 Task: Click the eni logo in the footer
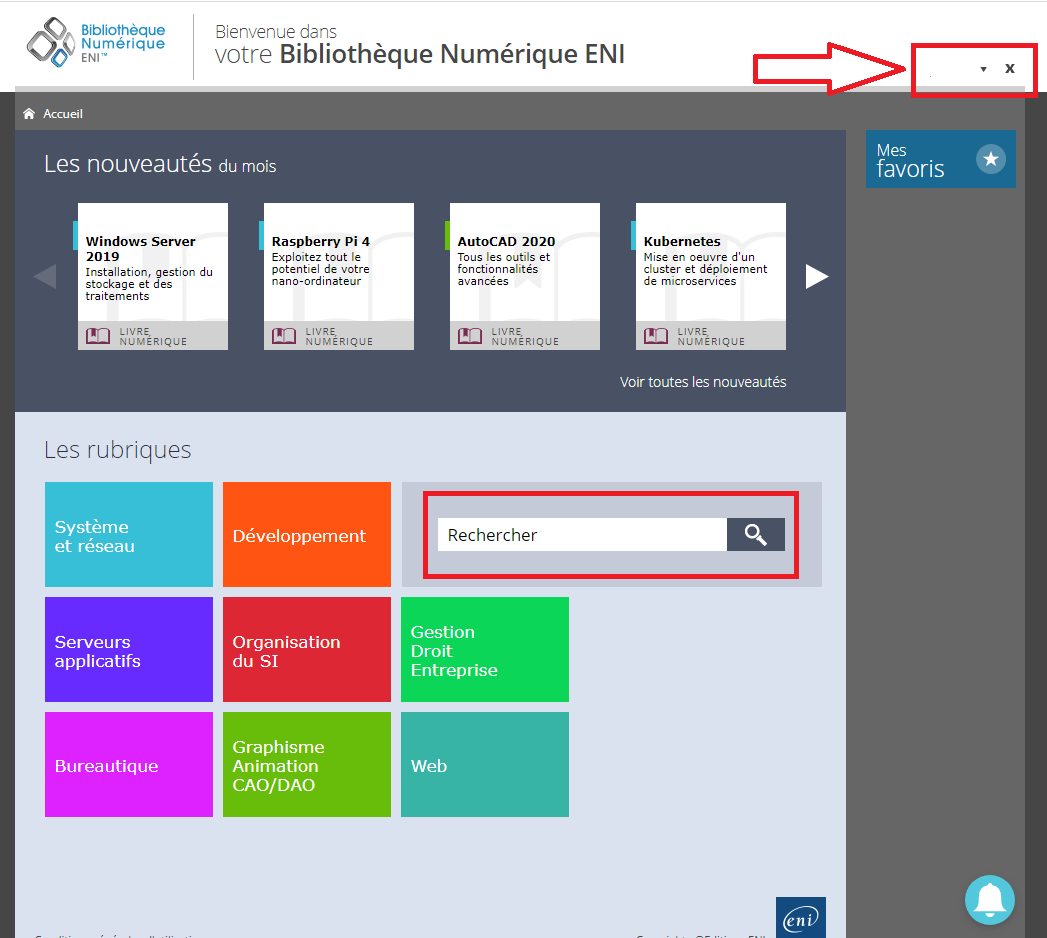click(x=801, y=918)
